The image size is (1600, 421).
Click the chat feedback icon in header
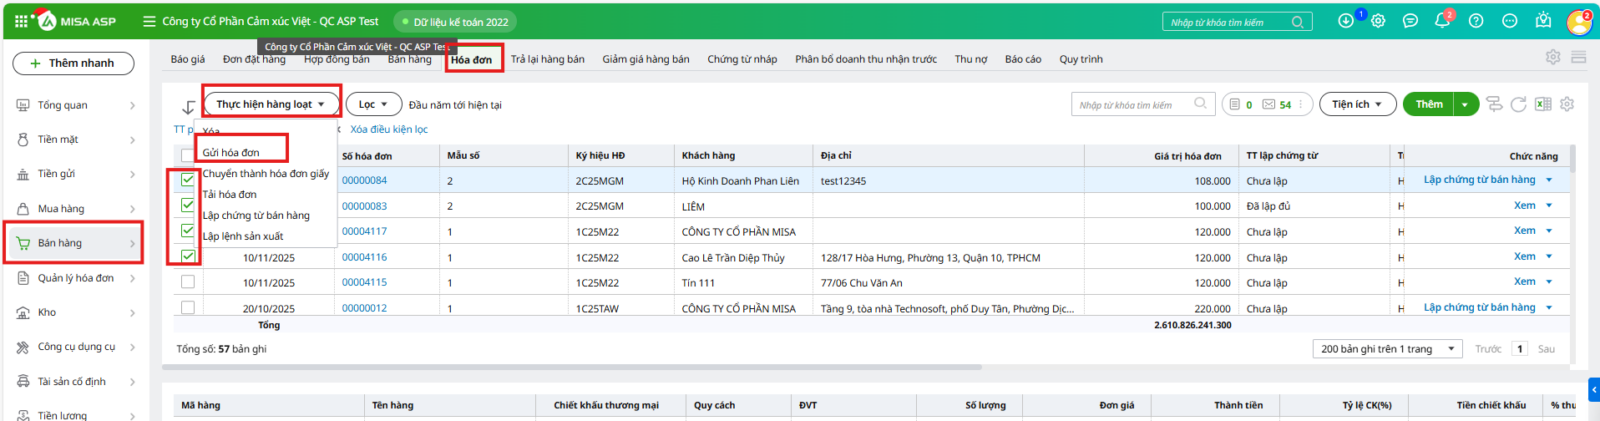[1410, 21]
